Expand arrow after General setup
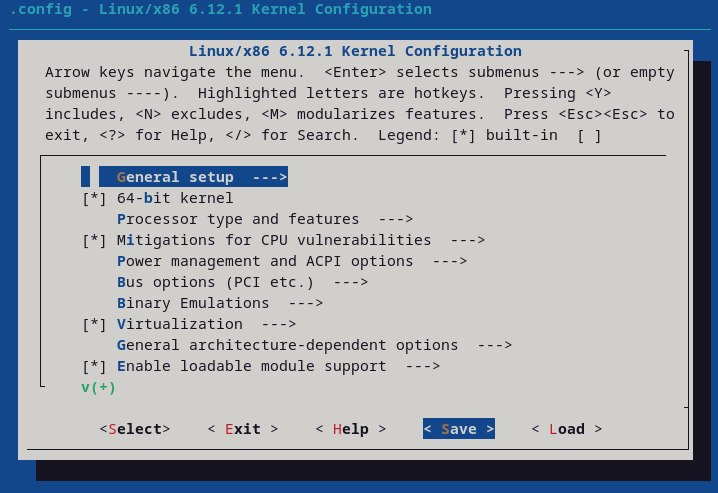The height and width of the screenshot is (493, 718). tap(270, 177)
